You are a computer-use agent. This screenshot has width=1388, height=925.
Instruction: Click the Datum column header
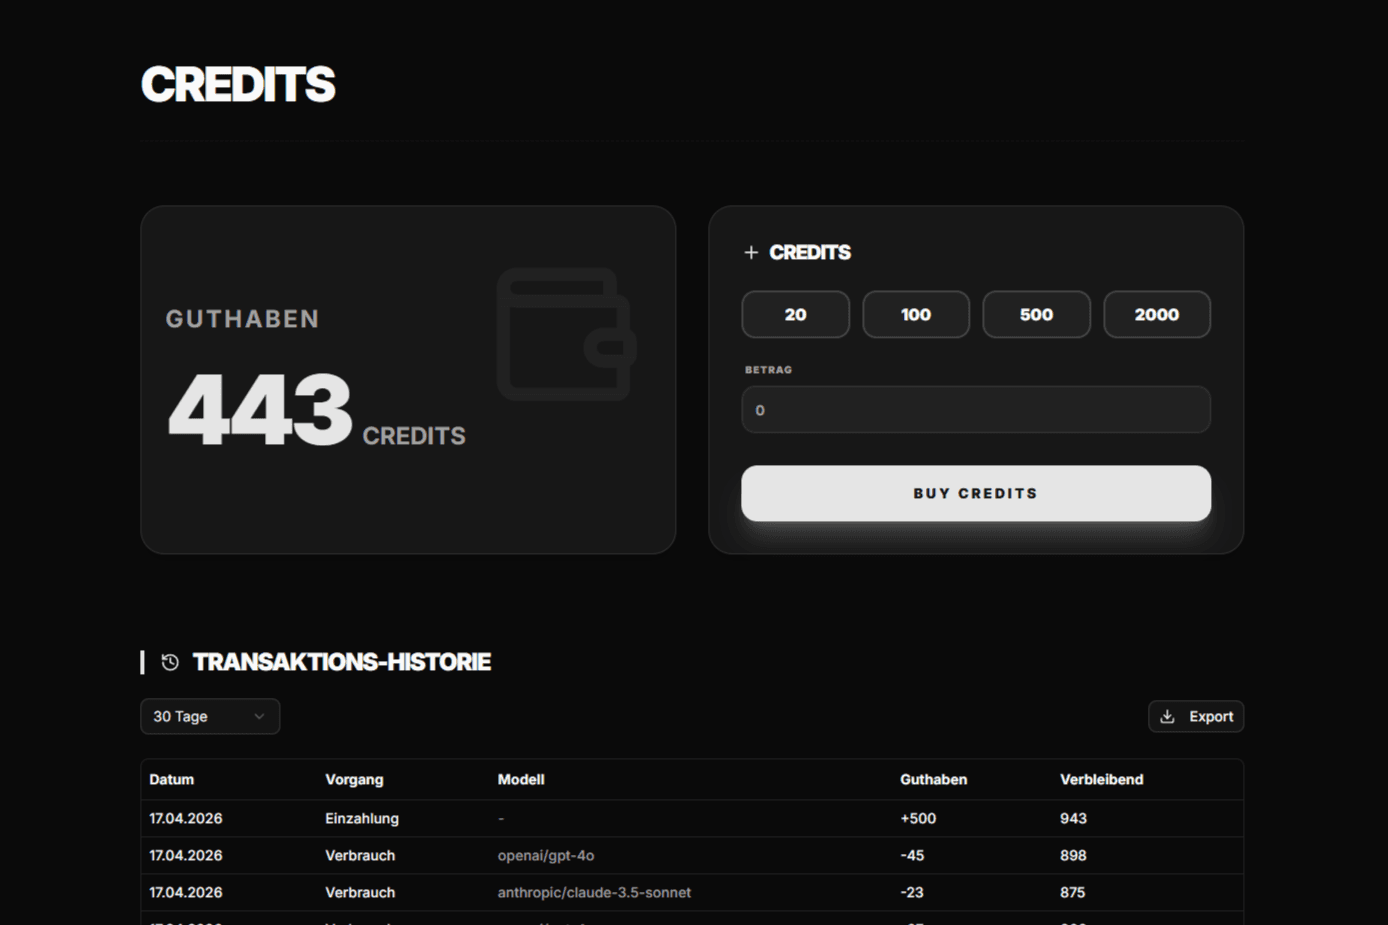tap(172, 779)
